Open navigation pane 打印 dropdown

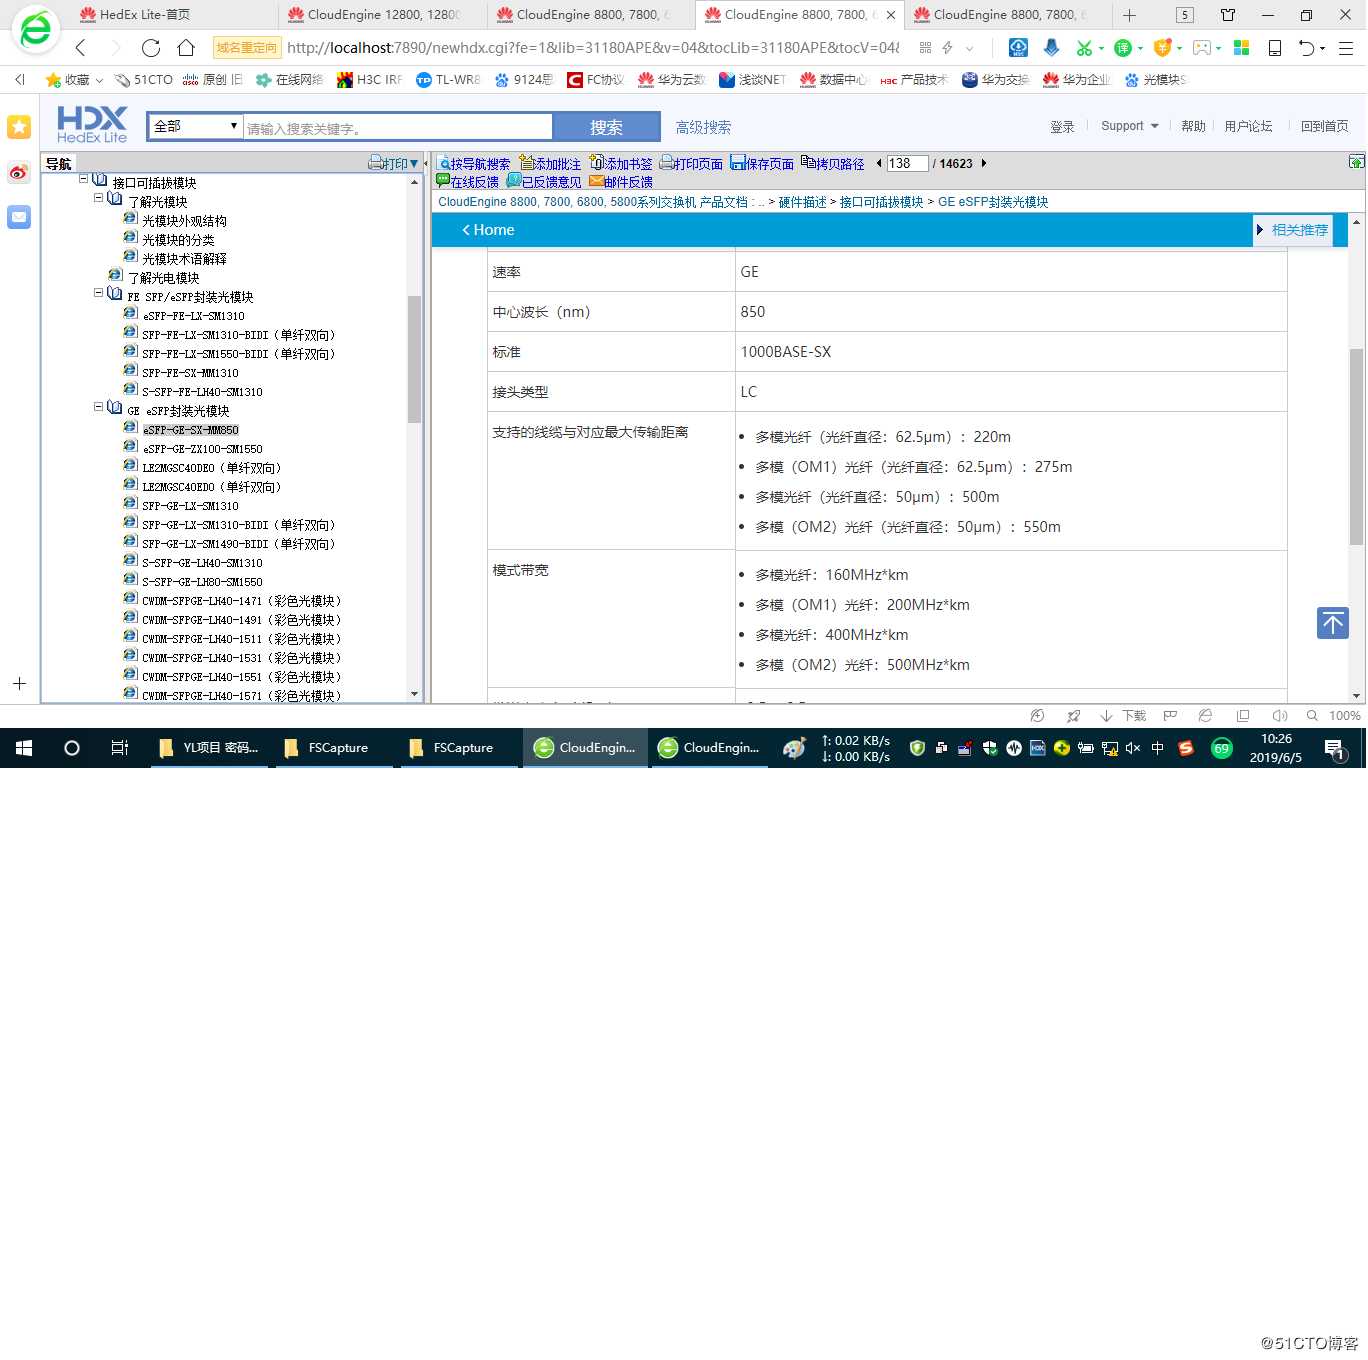pyautogui.click(x=393, y=163)
